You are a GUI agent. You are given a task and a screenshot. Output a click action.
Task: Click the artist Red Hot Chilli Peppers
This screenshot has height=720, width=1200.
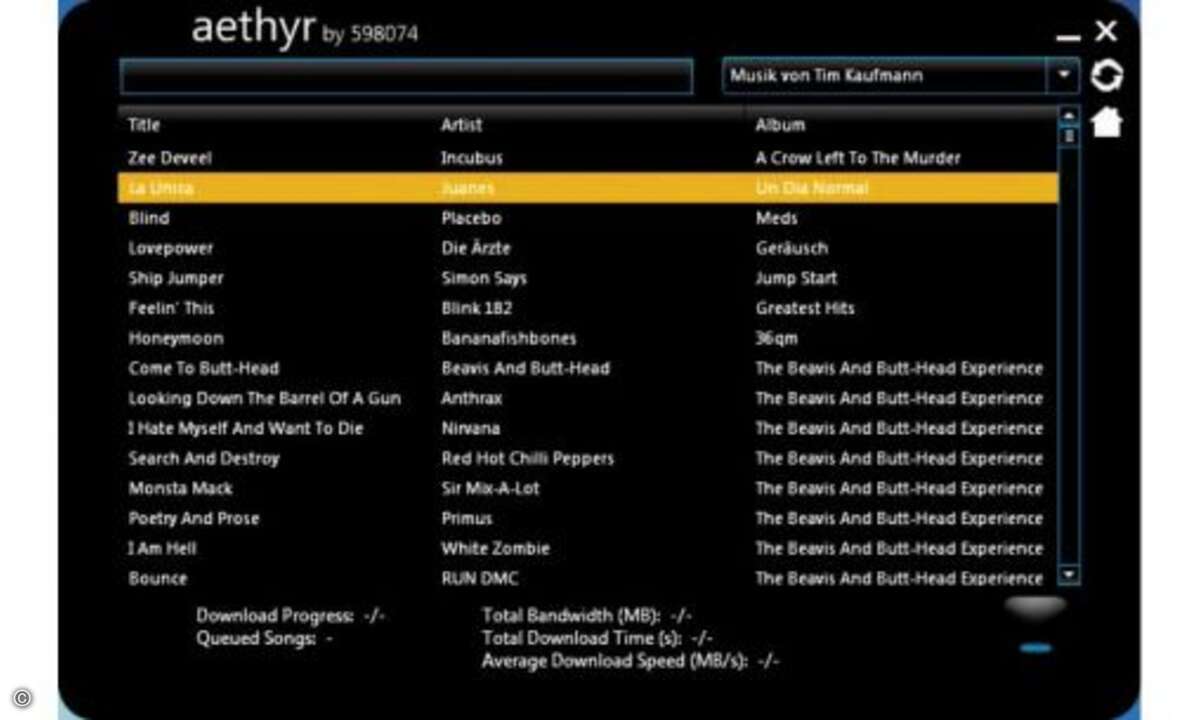coord(528,458)
